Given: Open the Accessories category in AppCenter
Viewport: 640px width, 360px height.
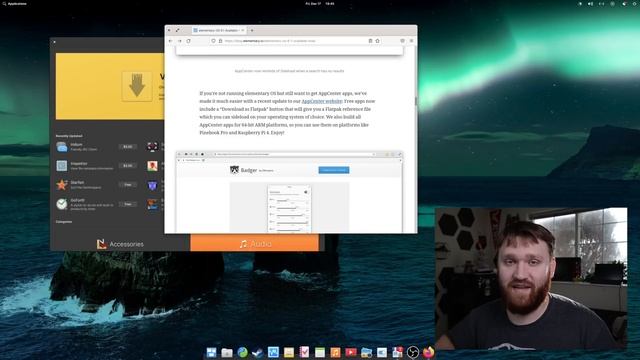Looking at the screenshot, I should click(x=120, y=244).
